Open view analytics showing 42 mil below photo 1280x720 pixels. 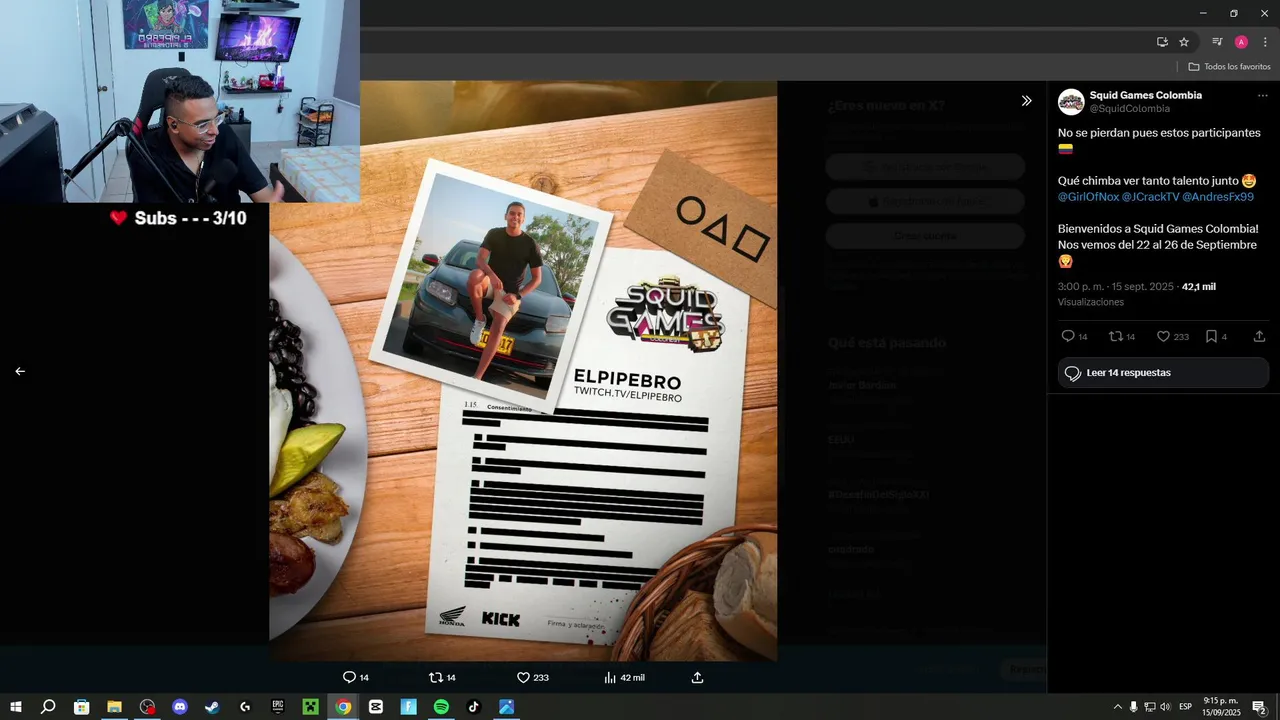[x=624, y=677]
